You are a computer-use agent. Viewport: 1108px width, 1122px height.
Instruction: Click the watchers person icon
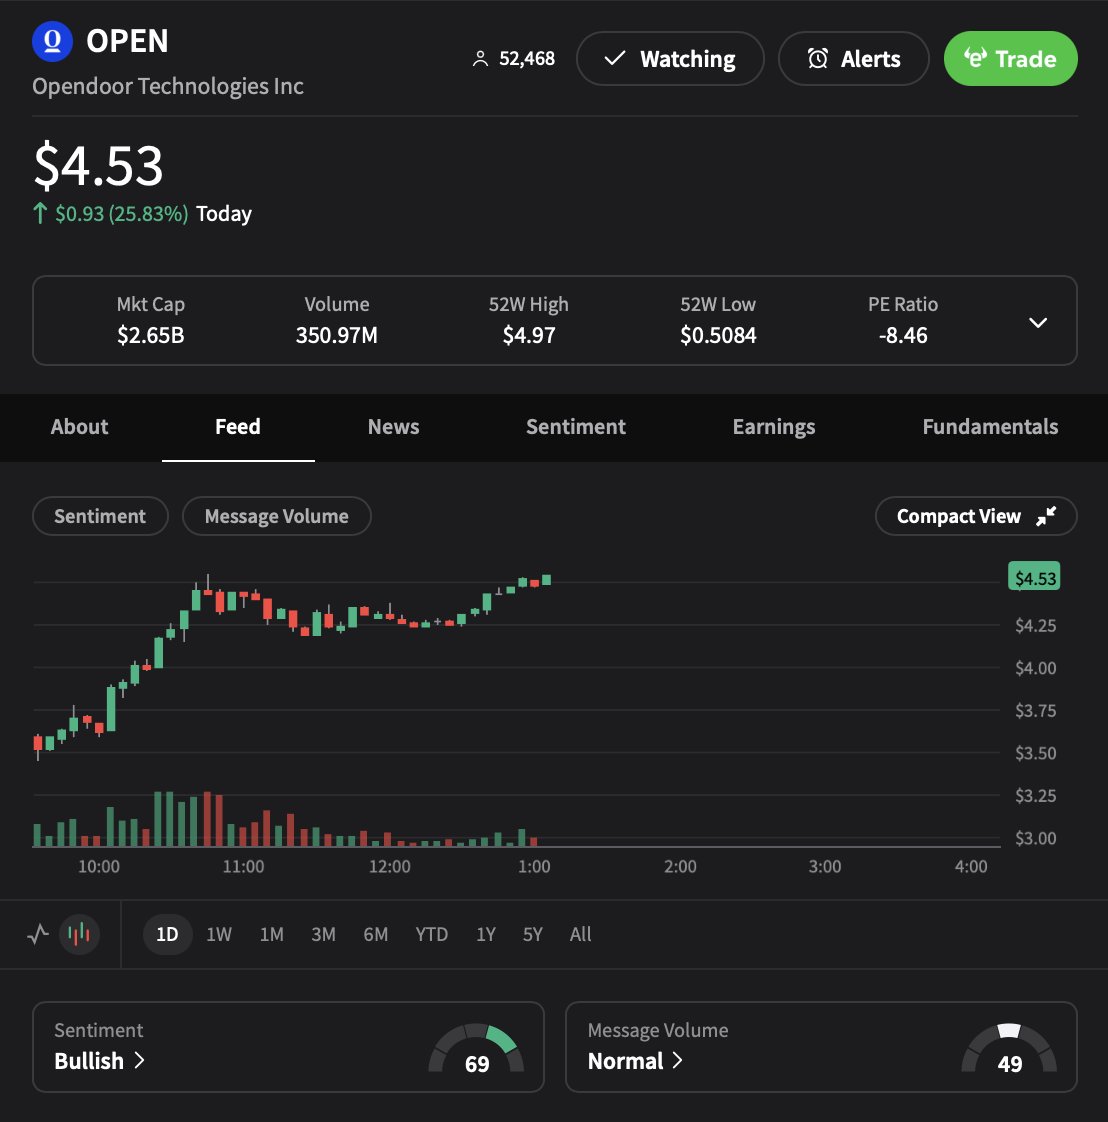coord(480,59)
